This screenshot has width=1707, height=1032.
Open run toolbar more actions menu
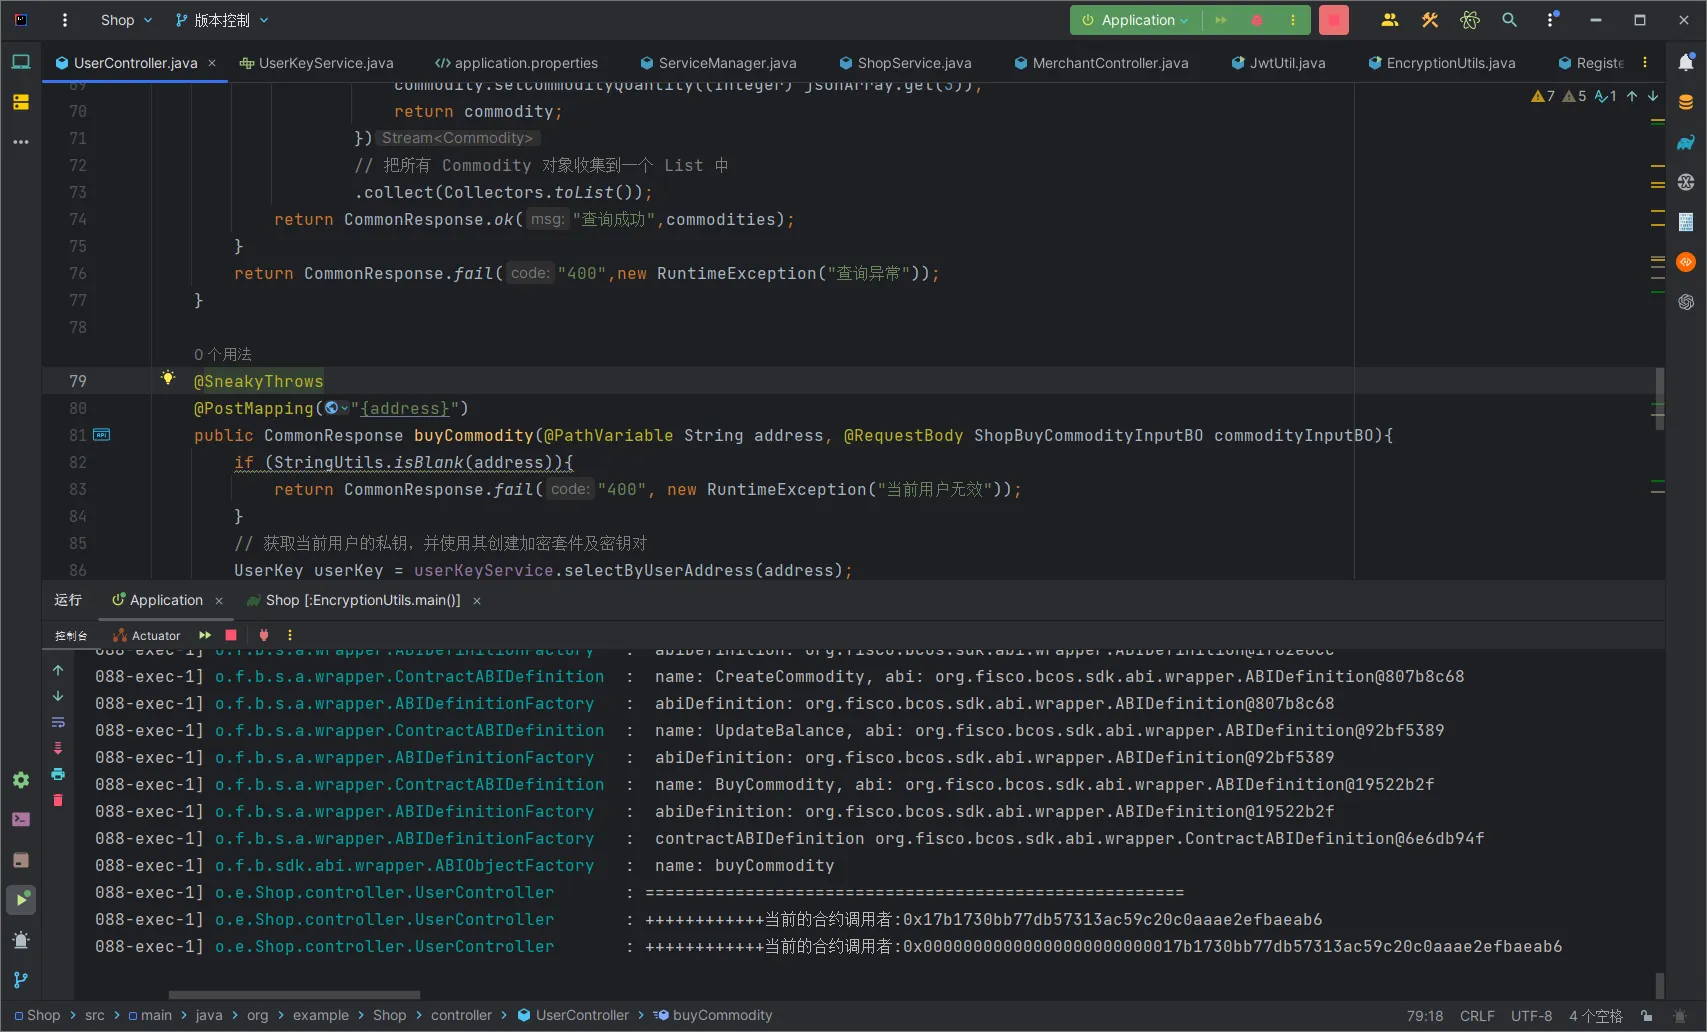1293,20
